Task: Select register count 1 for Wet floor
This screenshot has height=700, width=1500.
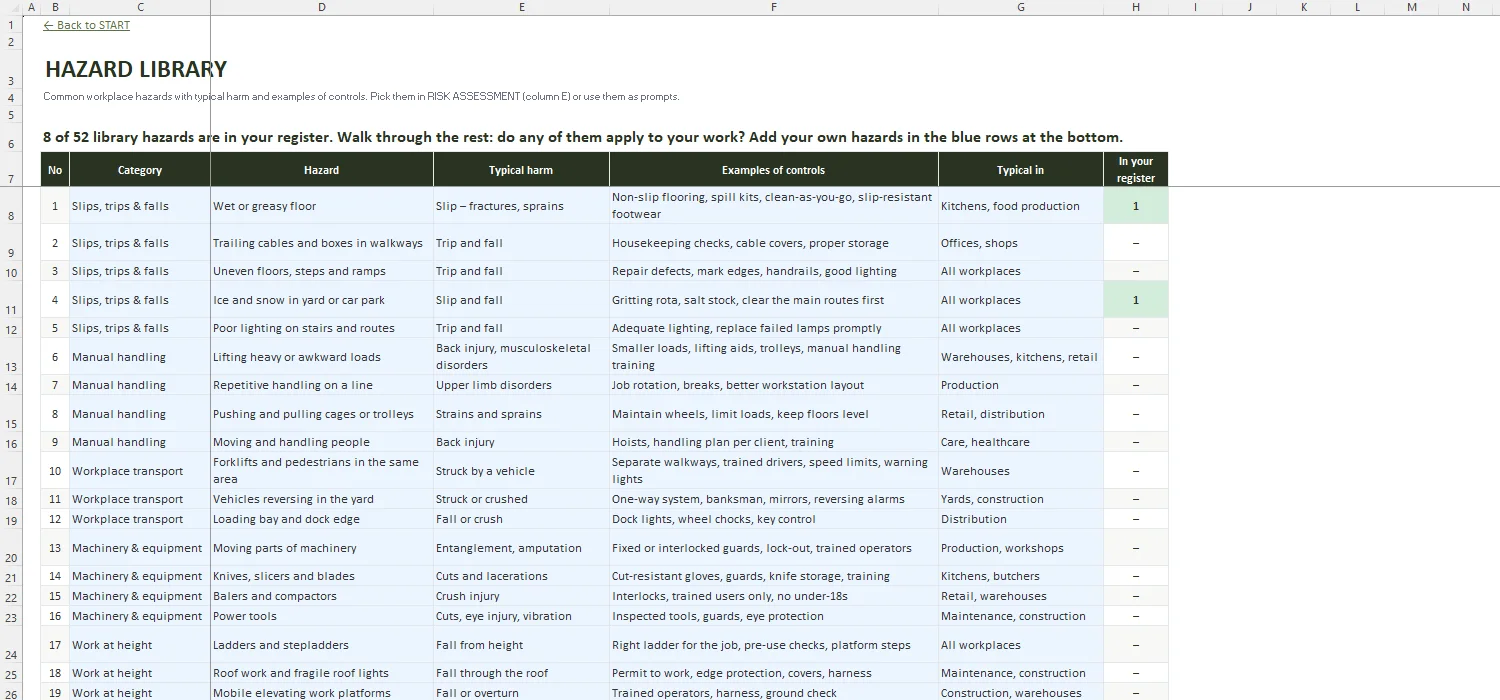Action: [x=1136, y=206]
